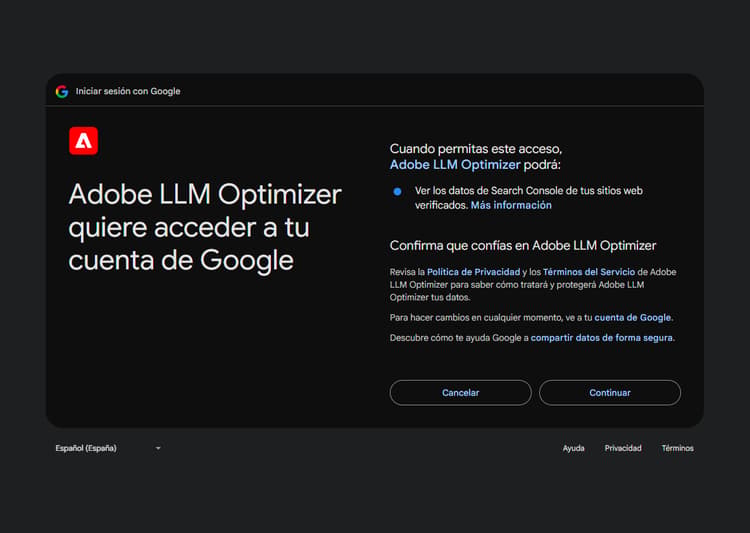
Task: Open compartir datos de forma segura link
Action: (601, 338)
